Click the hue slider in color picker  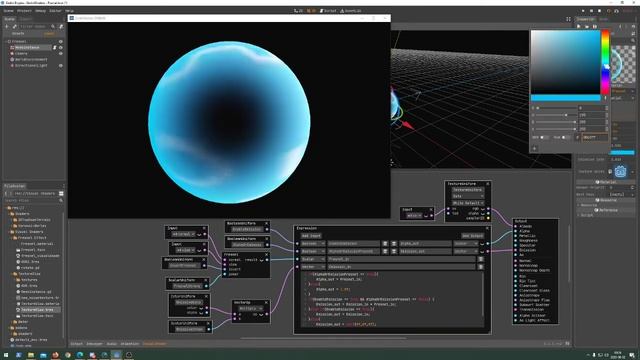click(605, 62)
